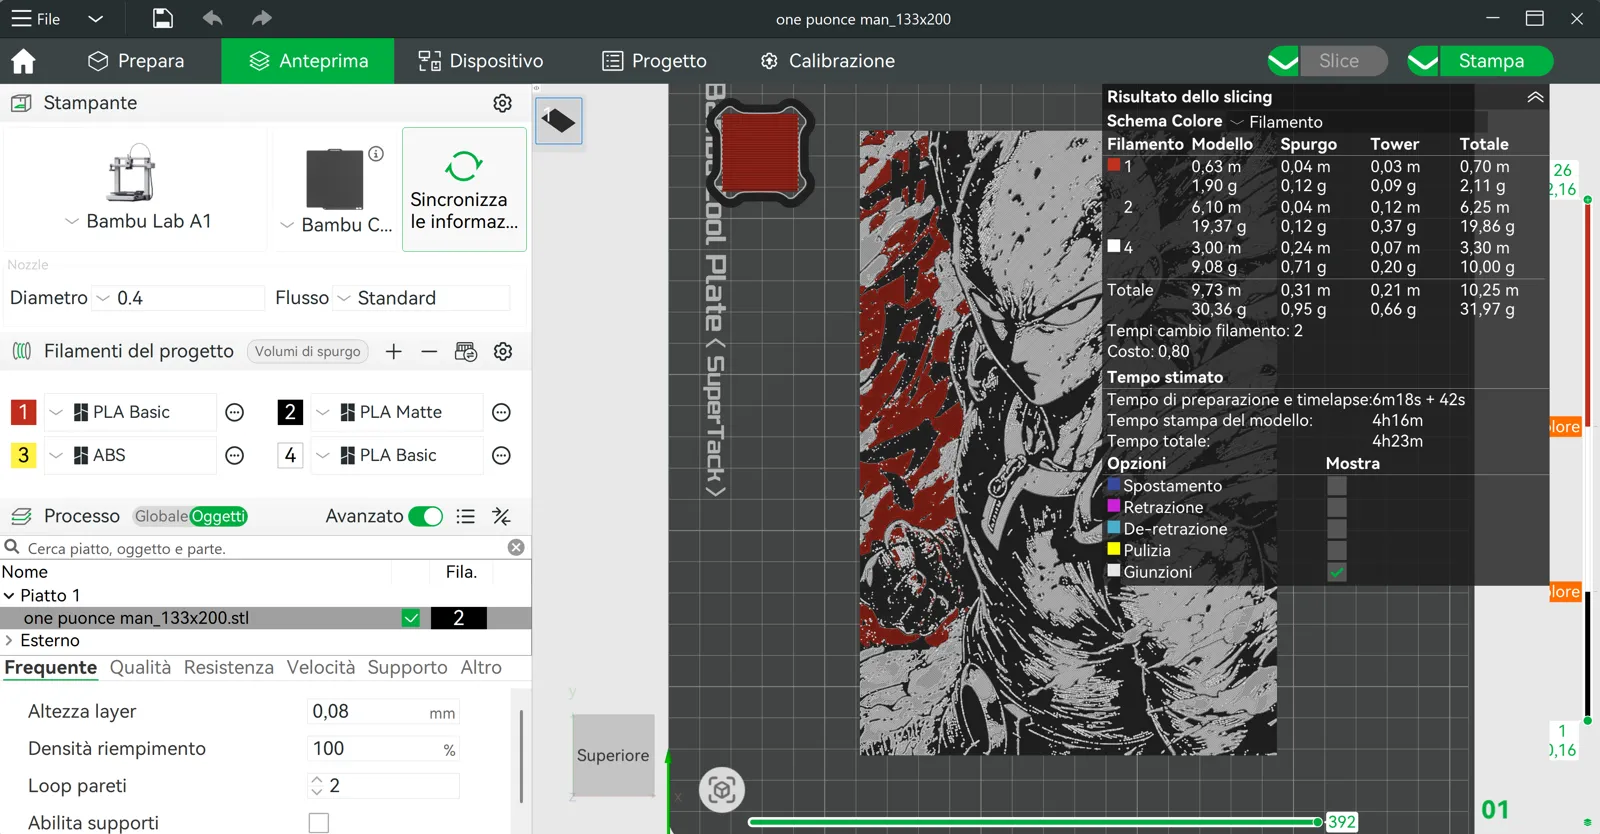Save the project with the floppy icon
The width and height of the screenshot is (1600, 834).
click(163, 18)
